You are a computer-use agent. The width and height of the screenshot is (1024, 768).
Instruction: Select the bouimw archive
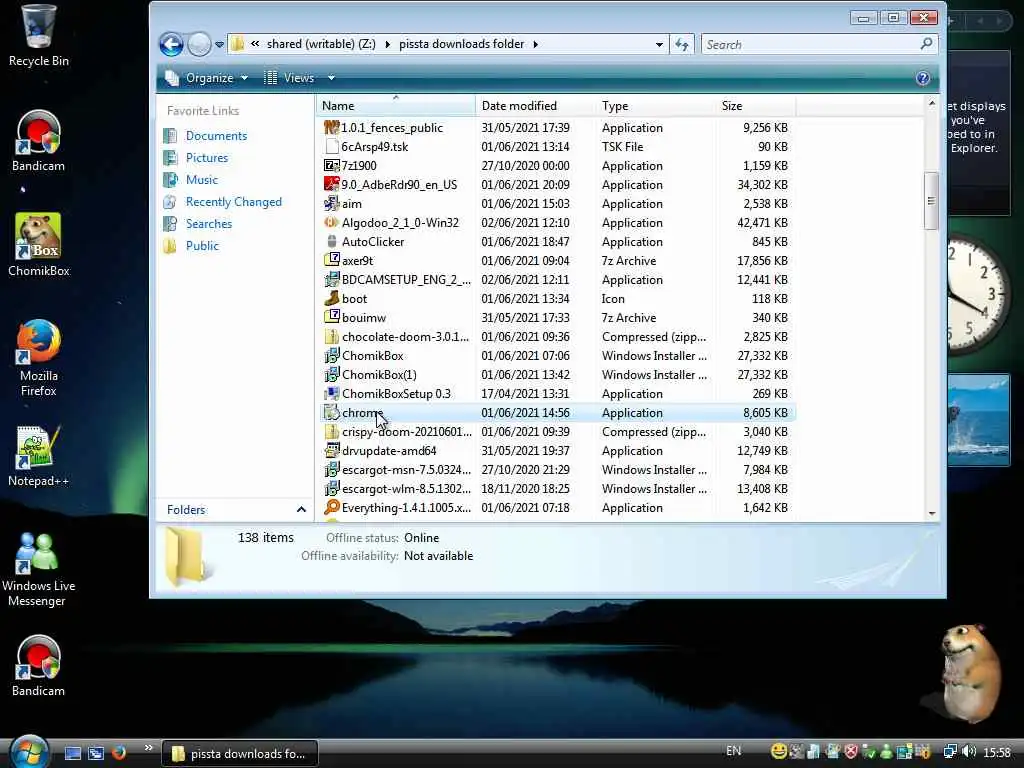point(364,317)
